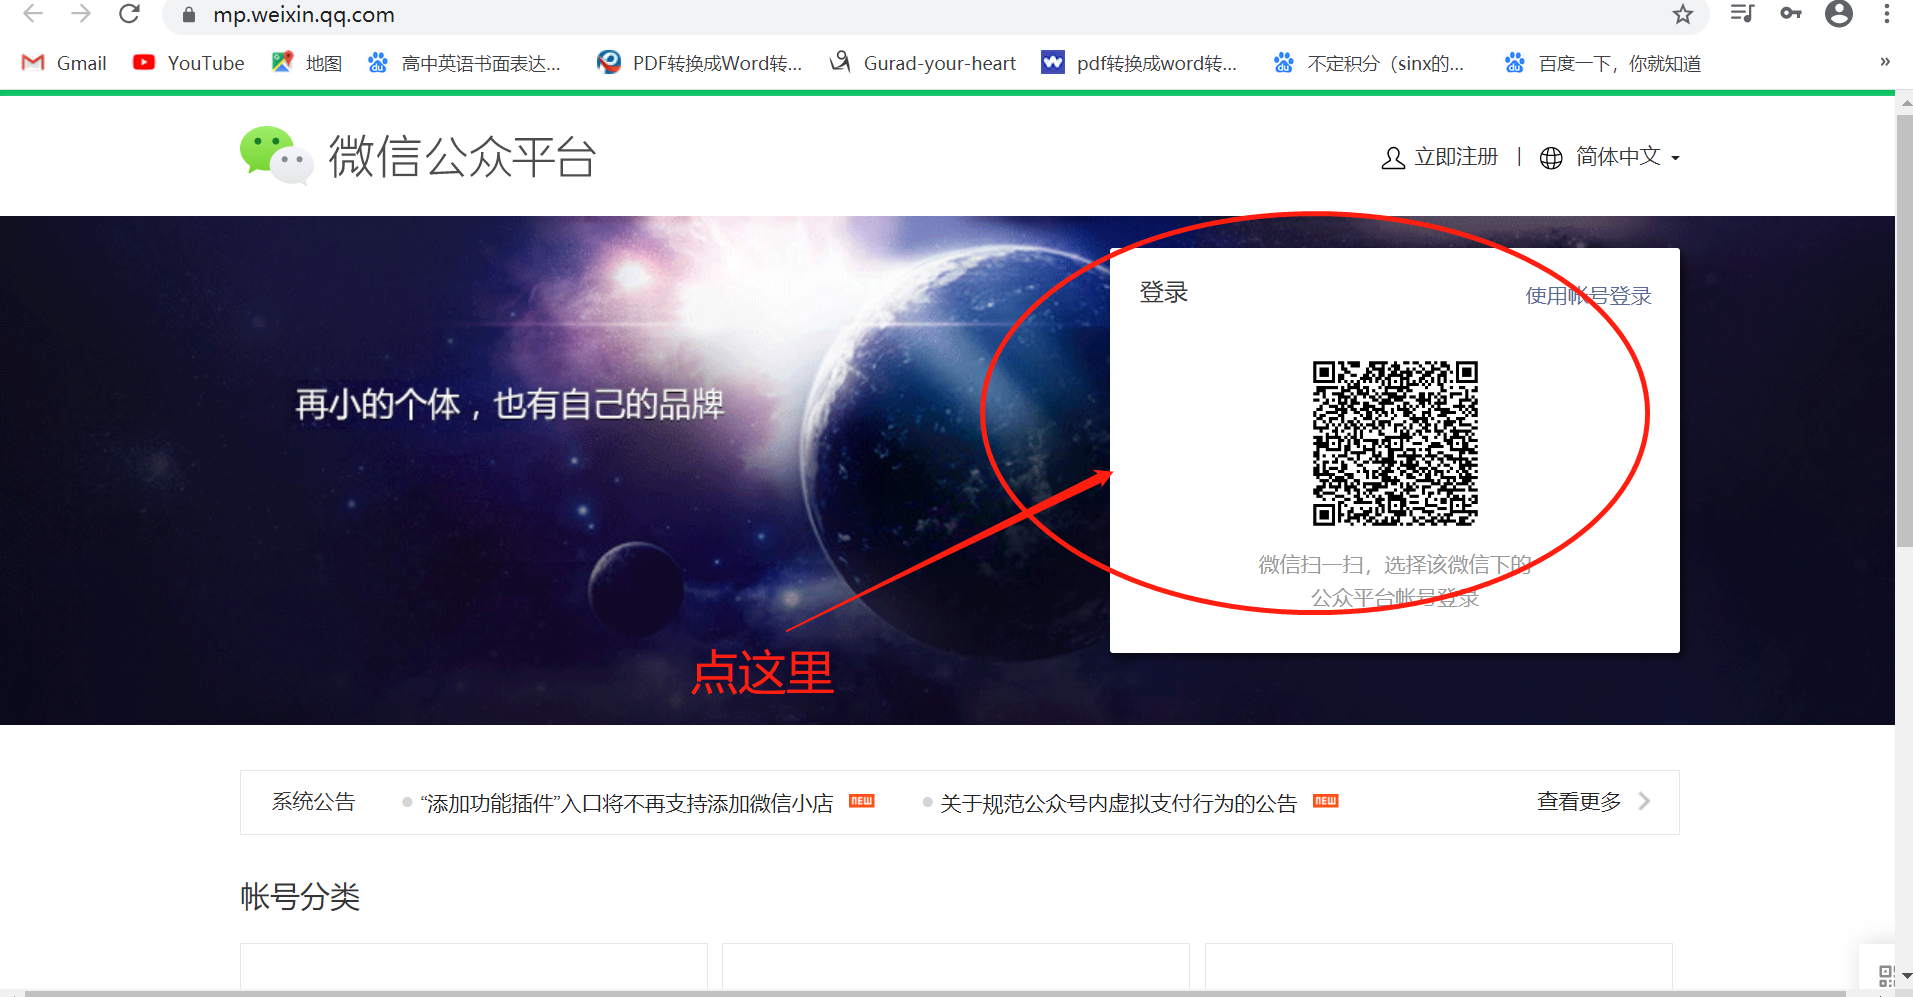1913x997 pixels.
Task: Open the 不定积分 bookmark
Action: click(1368, 63)
